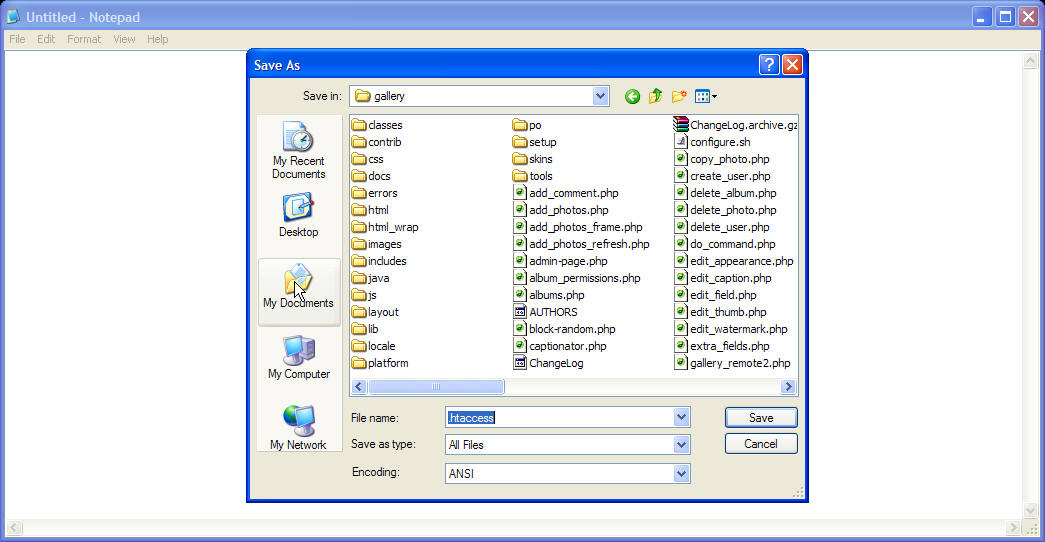This screenshot has width=1045, height=542.
Task: Select delete_album.php file
Action: [725, 193]
